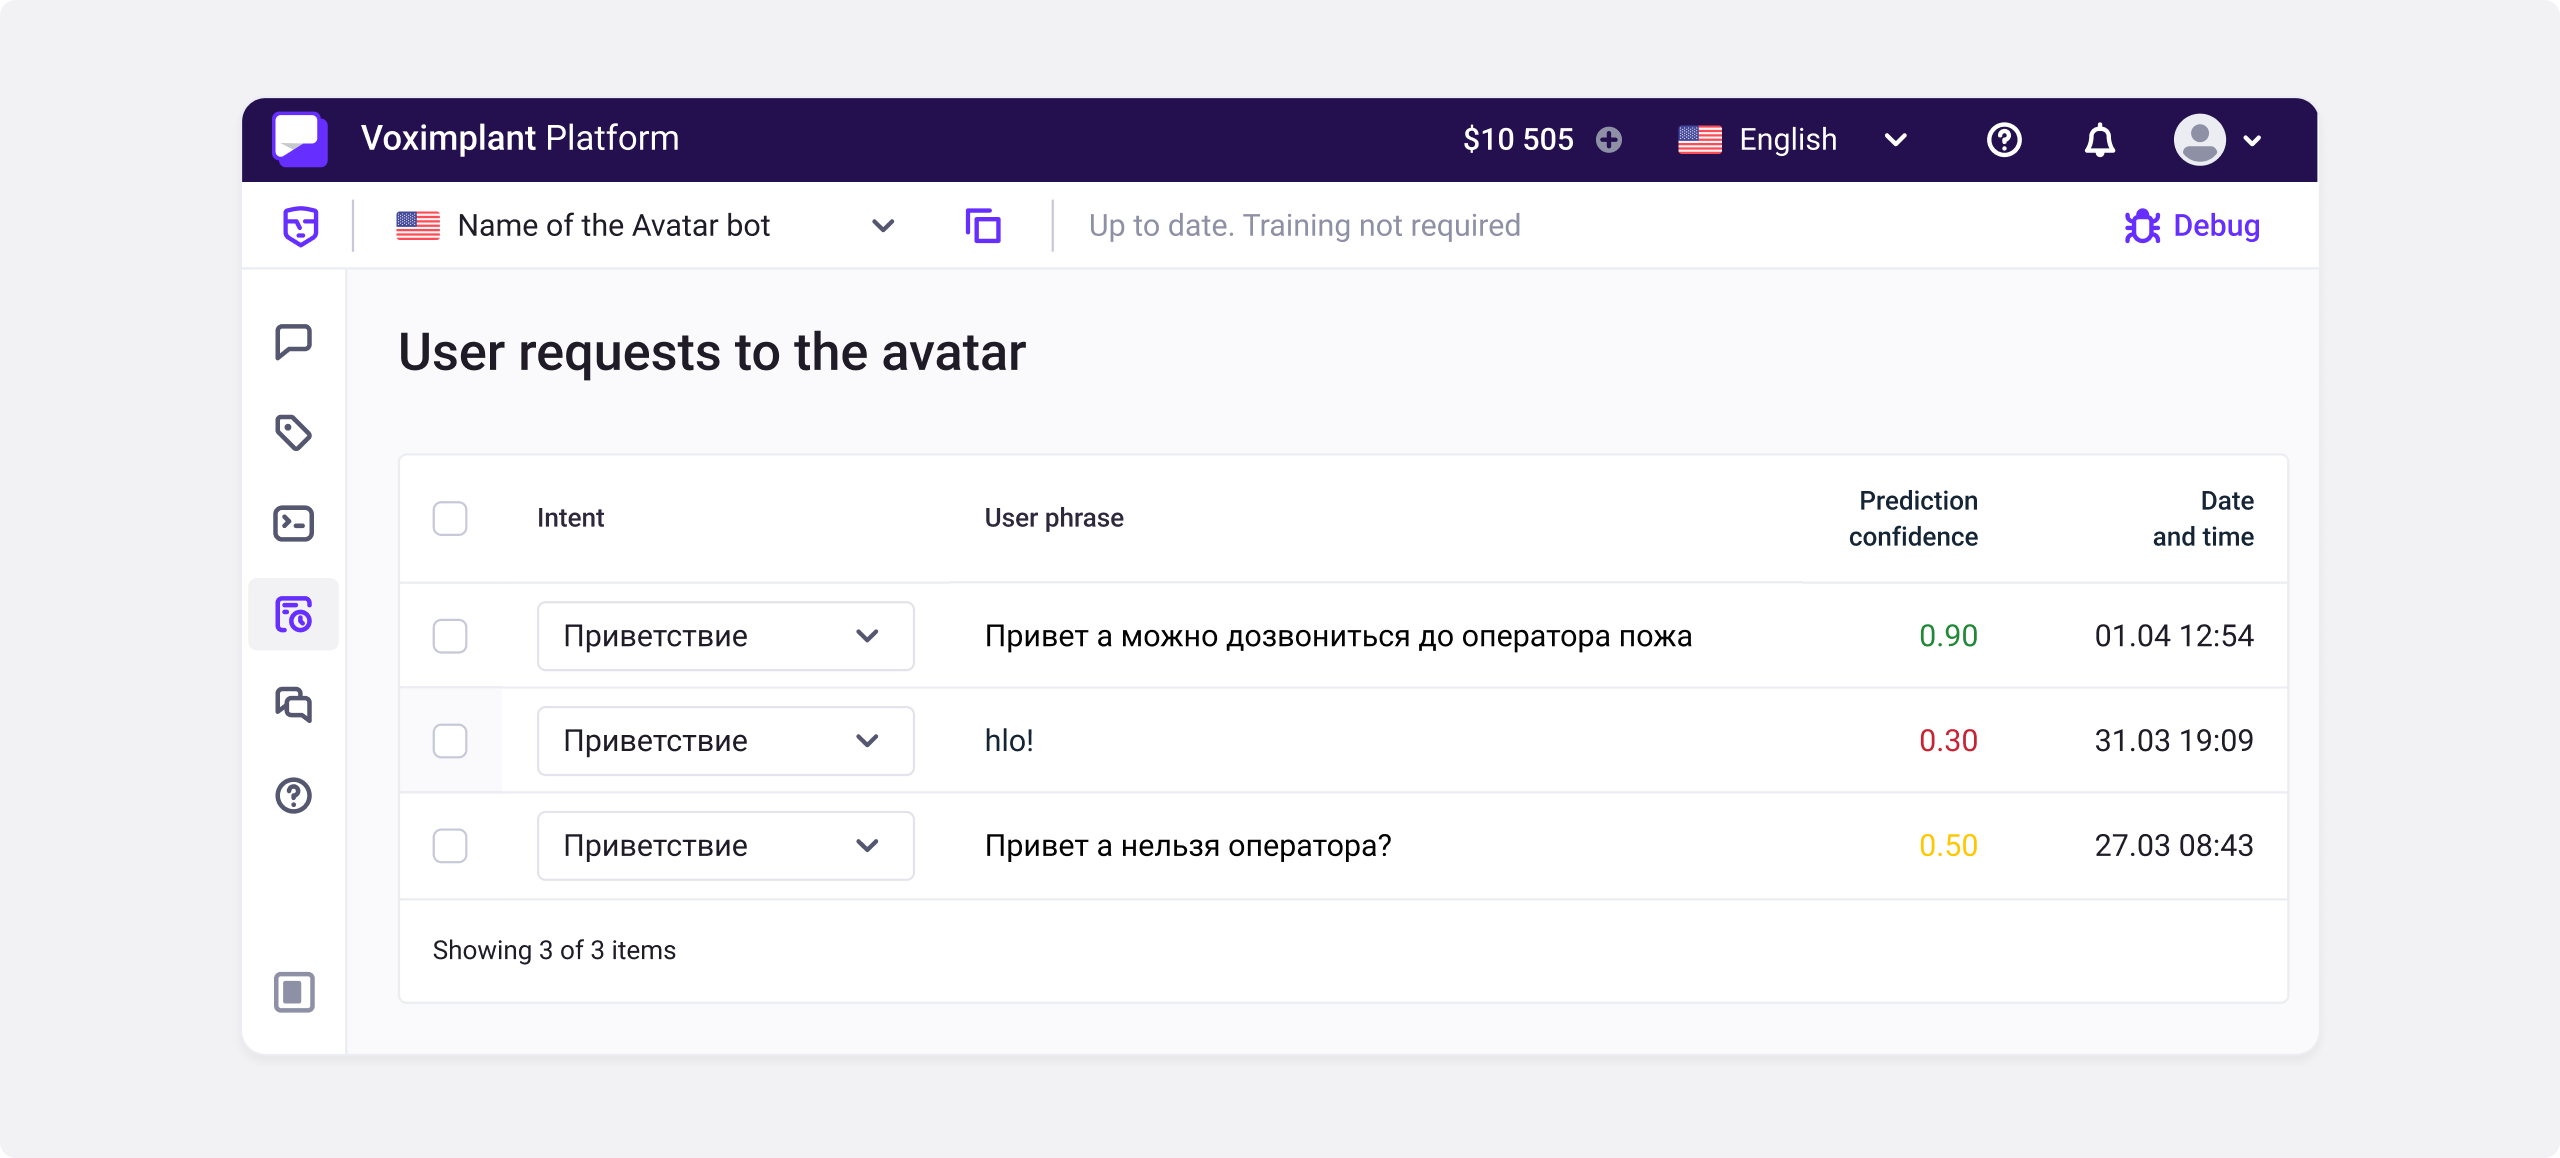The image size is (2560, 1158).
Task: Open the help question mark in header
Action: coord(2003,139)
